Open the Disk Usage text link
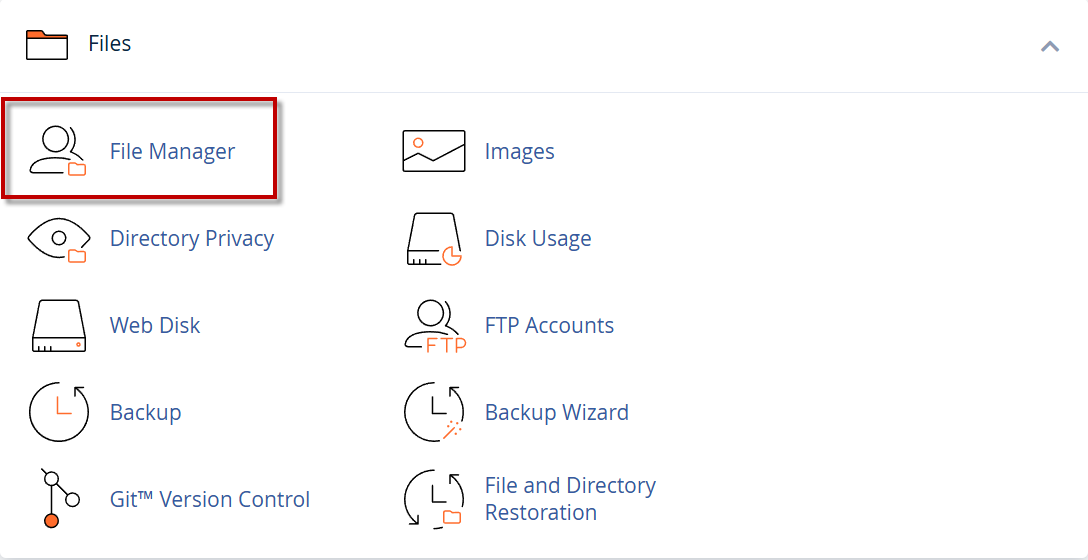 coord(537,239)
